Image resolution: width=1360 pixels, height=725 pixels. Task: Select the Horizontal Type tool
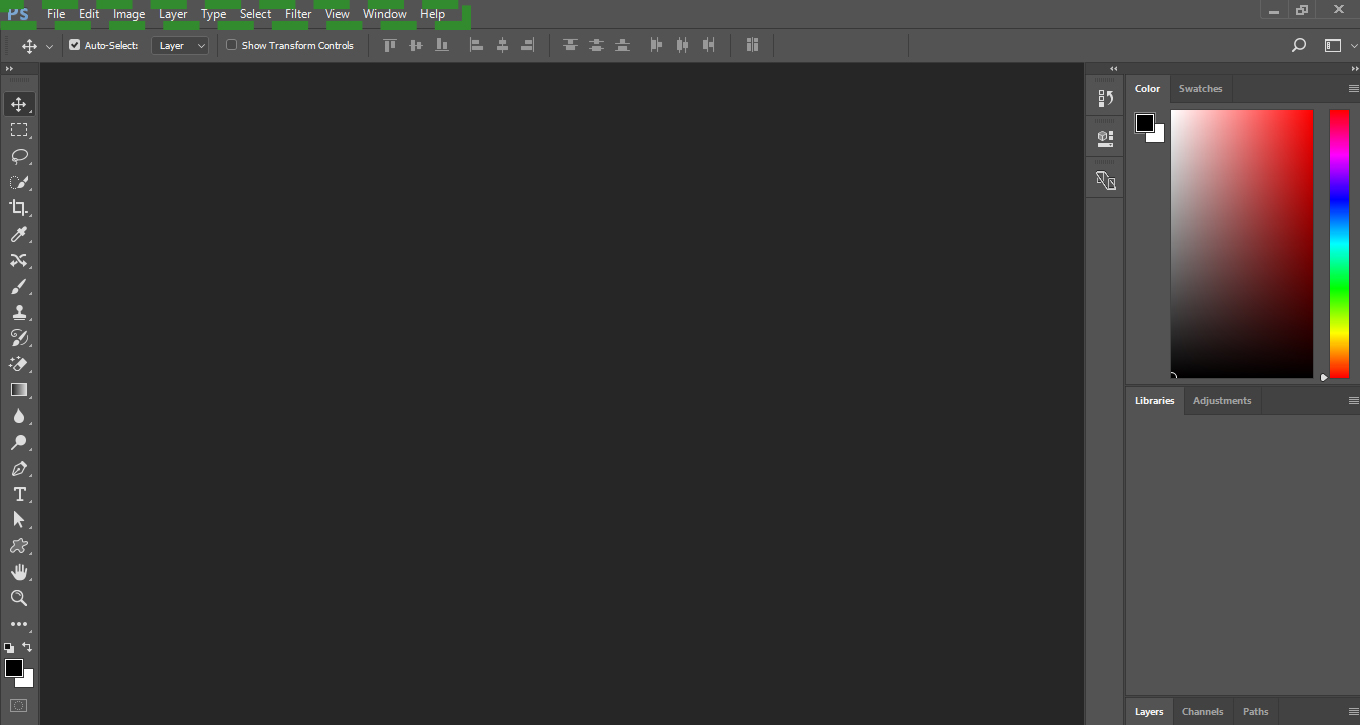tap(19, 494)
